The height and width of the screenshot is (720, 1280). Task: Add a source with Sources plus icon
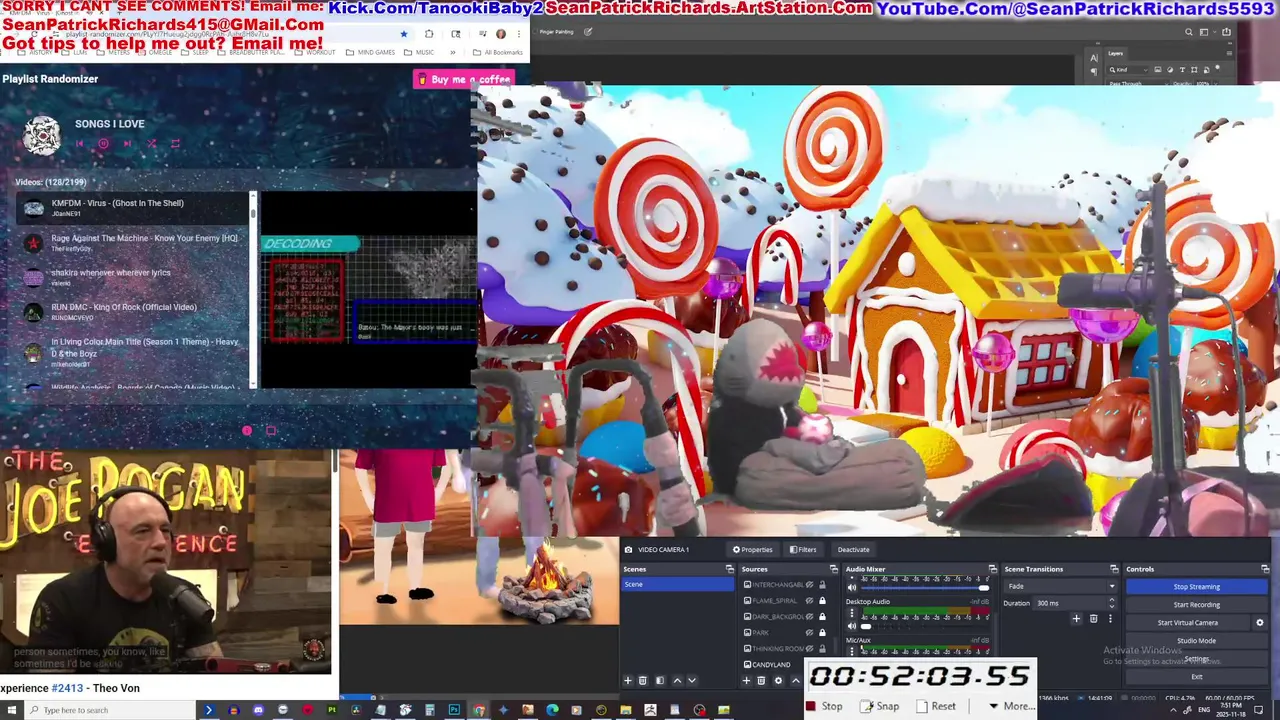coord(746,680)
